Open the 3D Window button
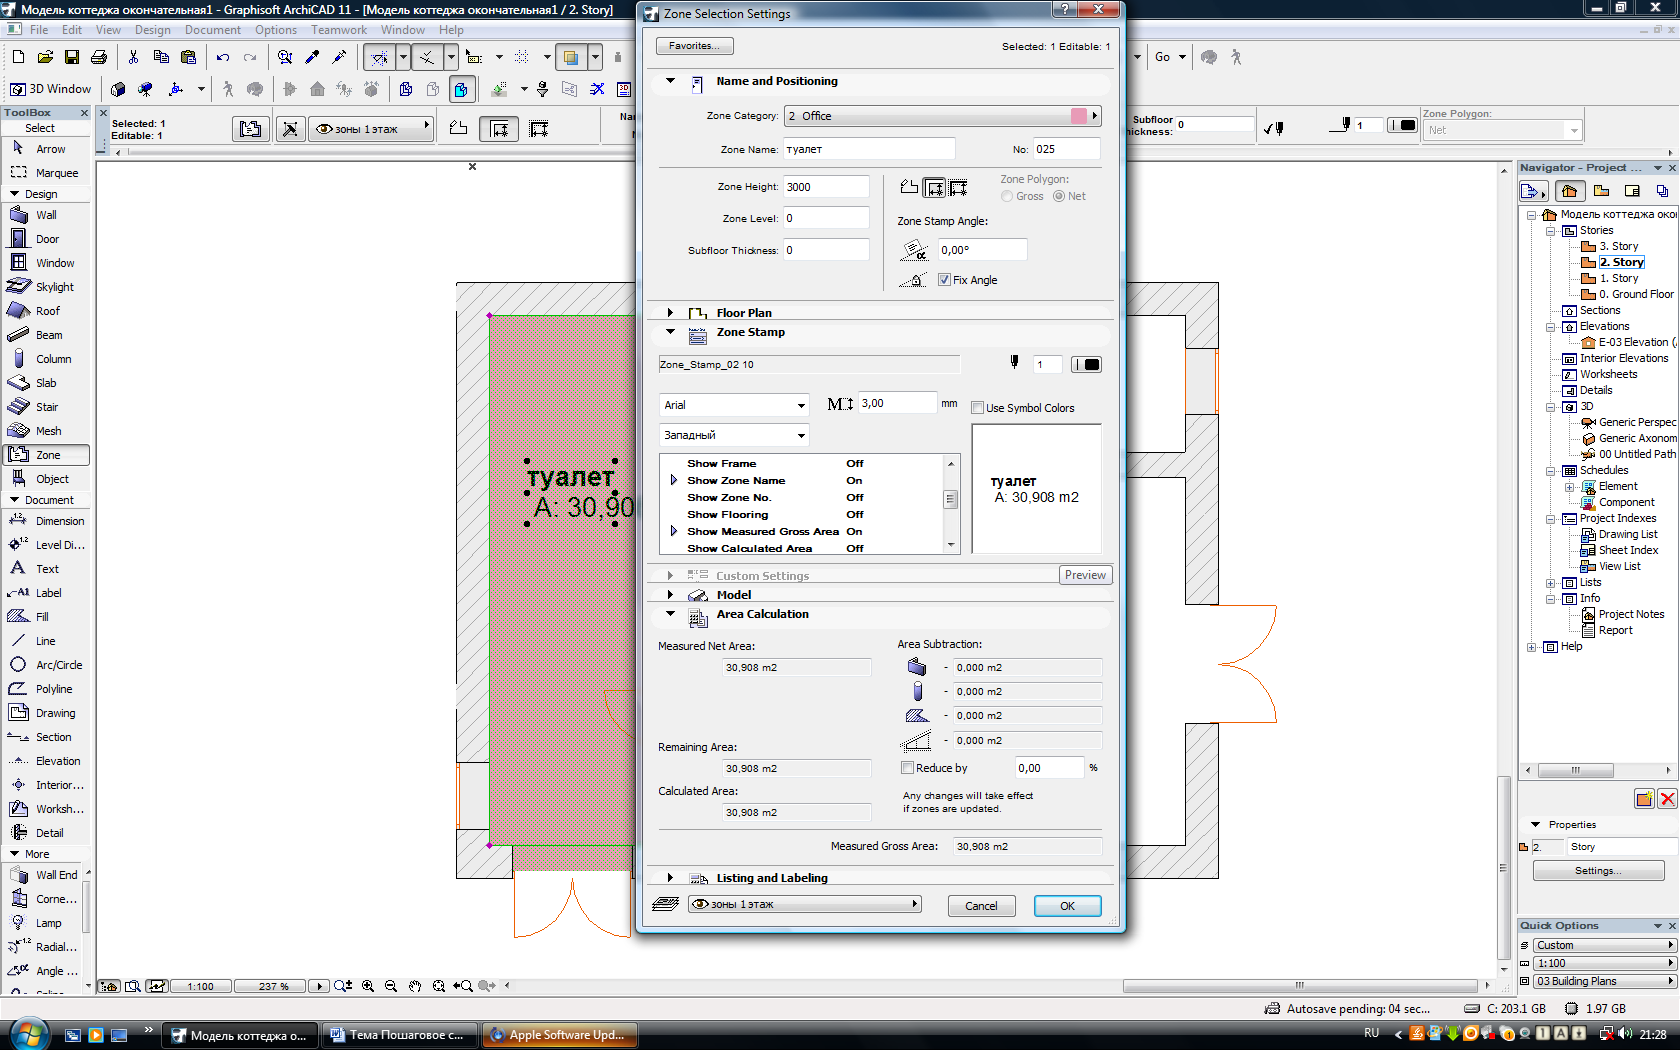 pyautogui.click(x=50, y=89)
